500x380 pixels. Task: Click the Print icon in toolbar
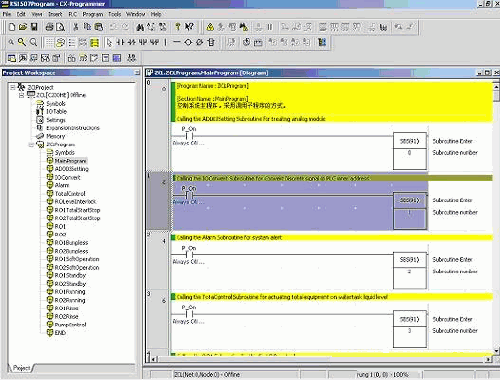point(49,27)
